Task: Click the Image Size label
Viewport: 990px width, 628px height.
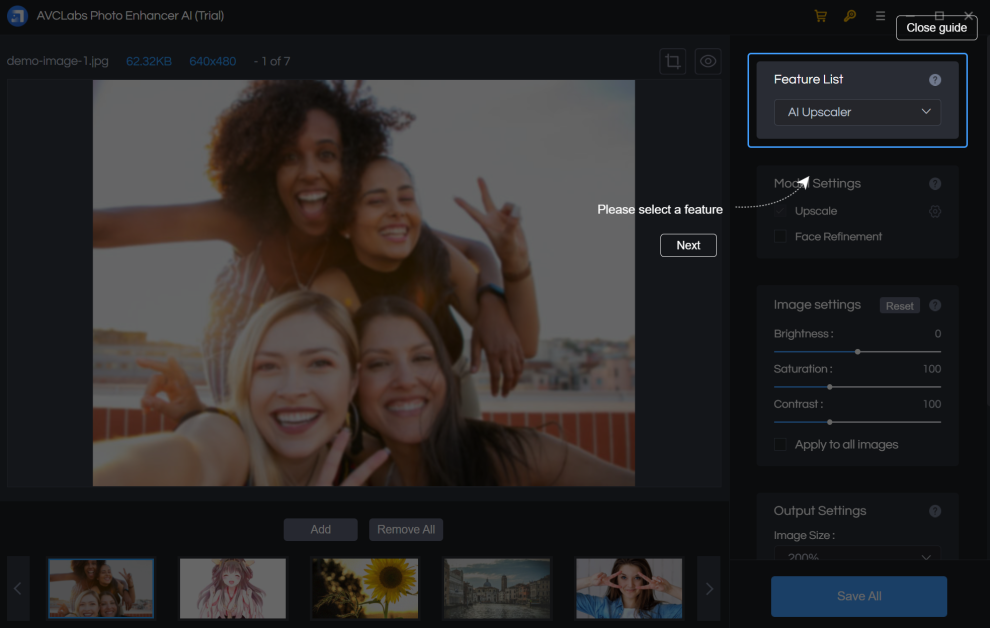Action: 804,536
